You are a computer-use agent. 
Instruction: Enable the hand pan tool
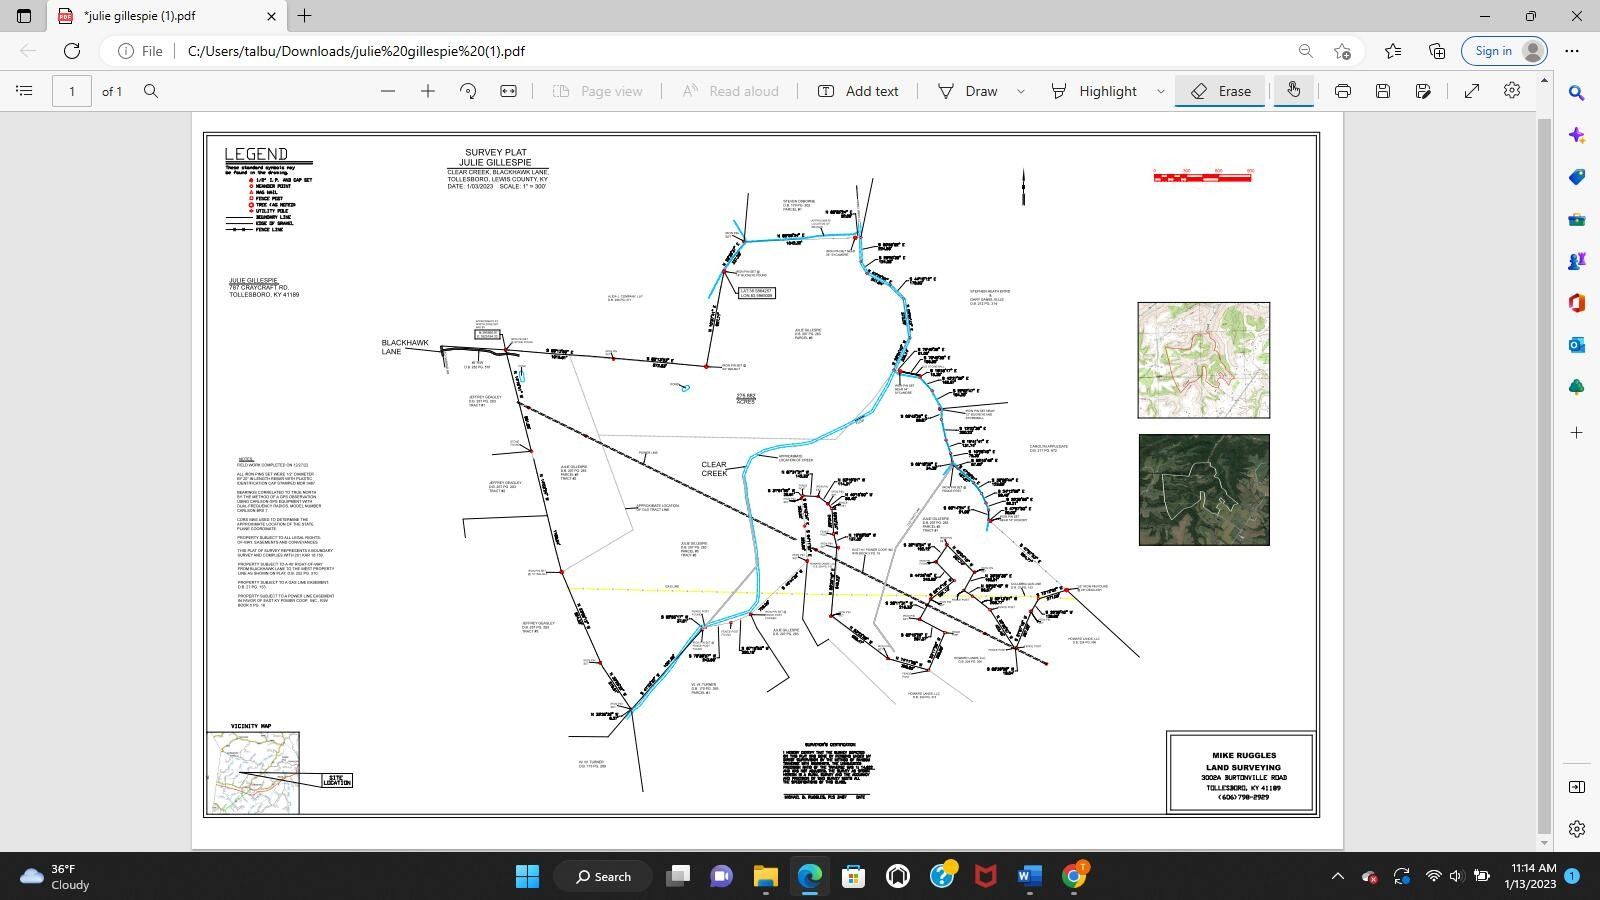point(1293,90)
